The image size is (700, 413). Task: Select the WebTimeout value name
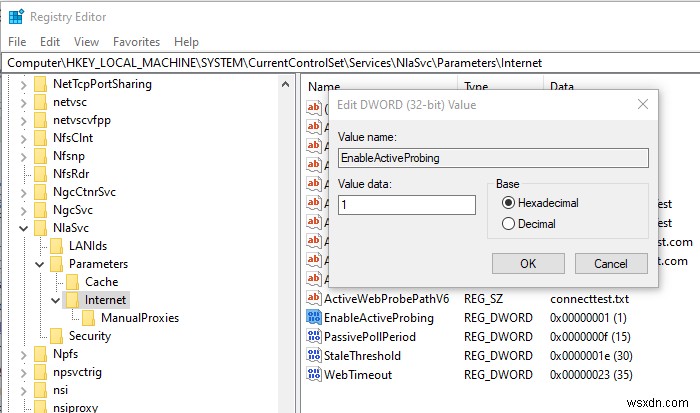coord(358,375)
